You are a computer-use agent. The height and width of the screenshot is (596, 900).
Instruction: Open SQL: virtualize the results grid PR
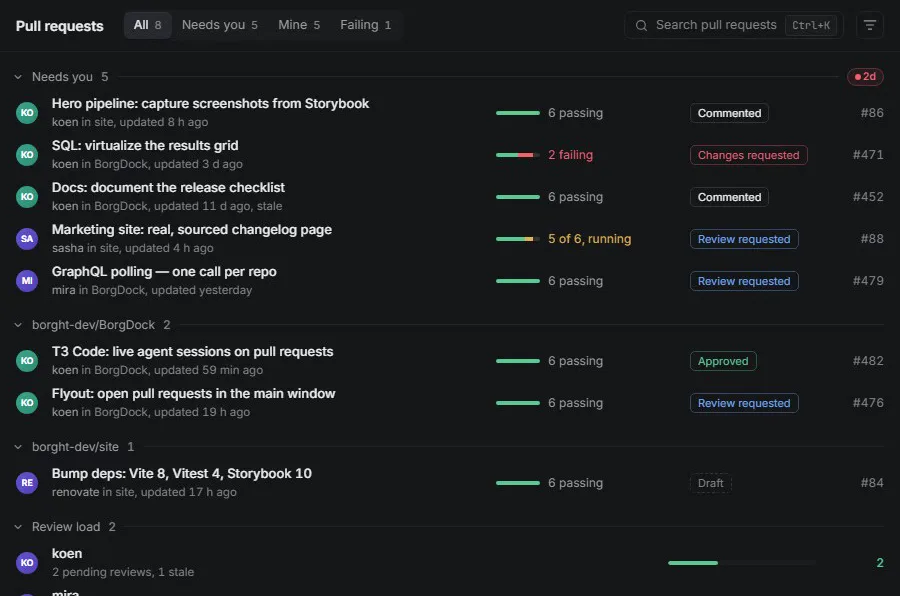tap(145, 145)
